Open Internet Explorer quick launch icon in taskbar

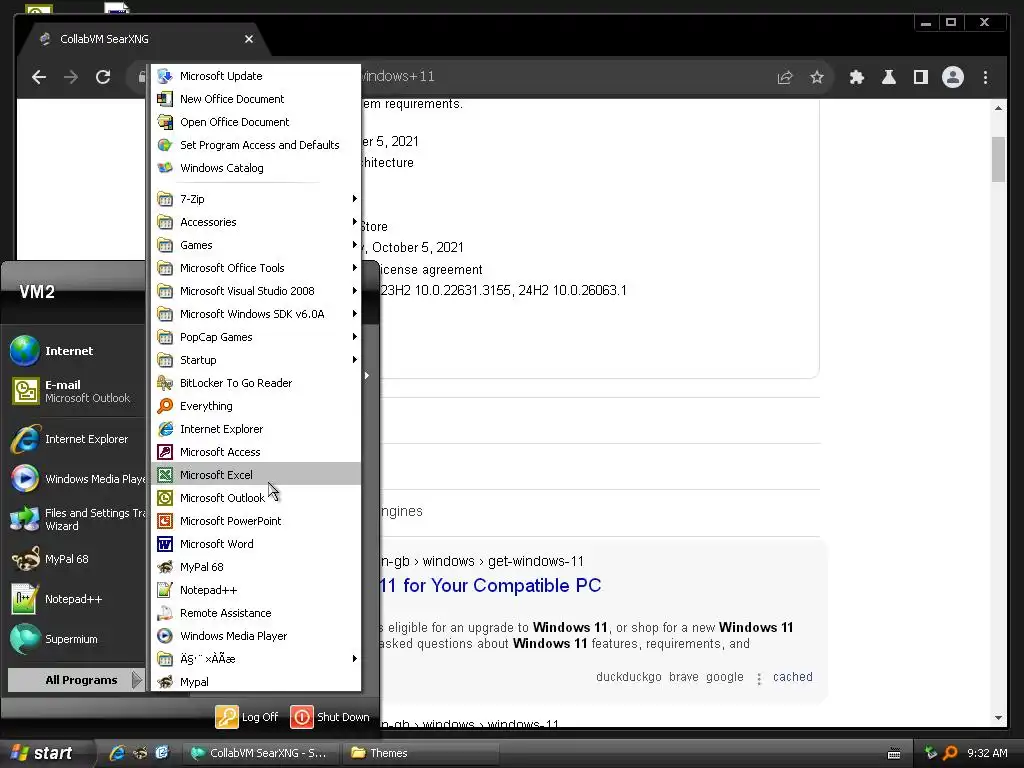117,753
